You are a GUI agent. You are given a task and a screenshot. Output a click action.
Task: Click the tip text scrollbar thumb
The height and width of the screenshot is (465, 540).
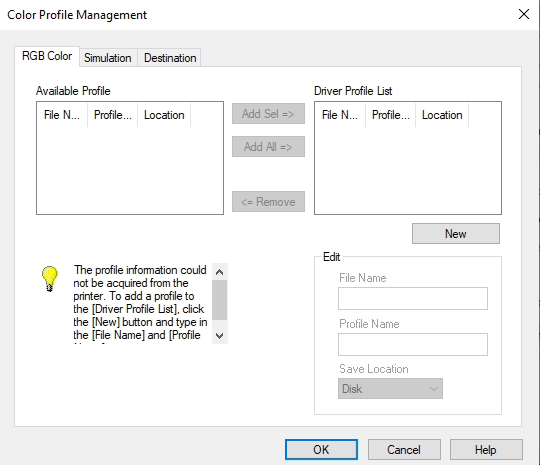tap(219, 300)
